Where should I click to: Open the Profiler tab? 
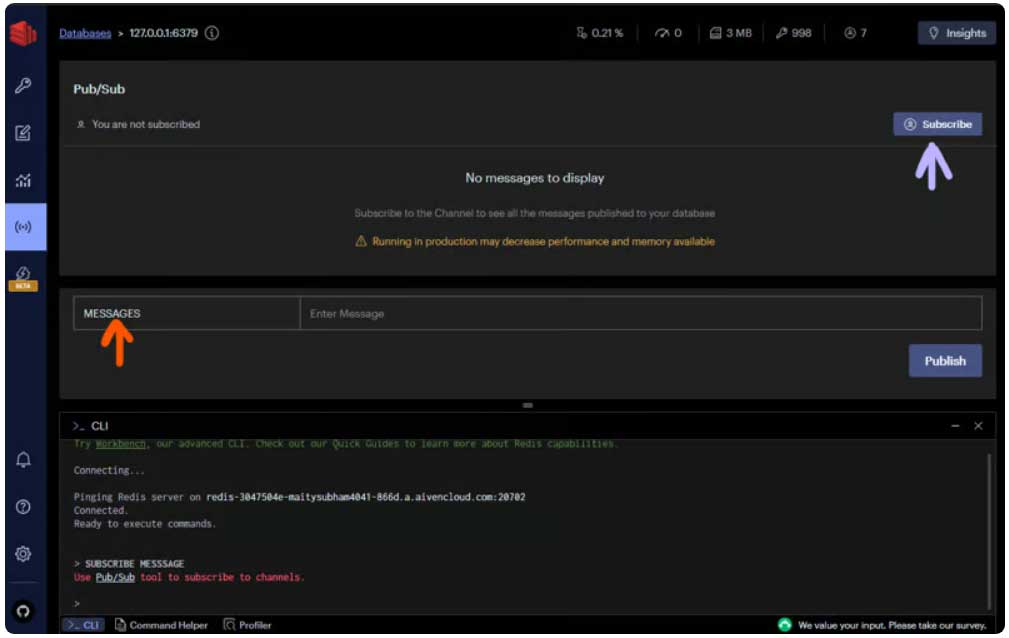pos(247,624)
